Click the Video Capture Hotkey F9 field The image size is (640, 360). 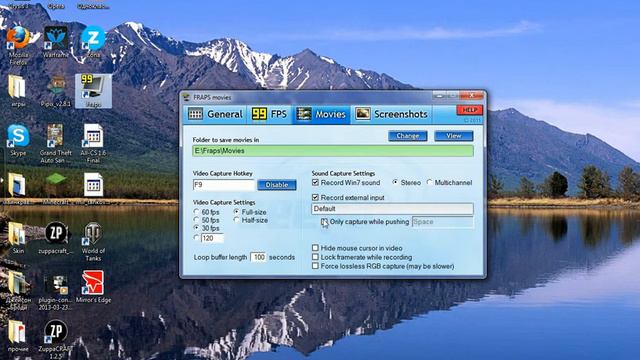coord(224,185)
